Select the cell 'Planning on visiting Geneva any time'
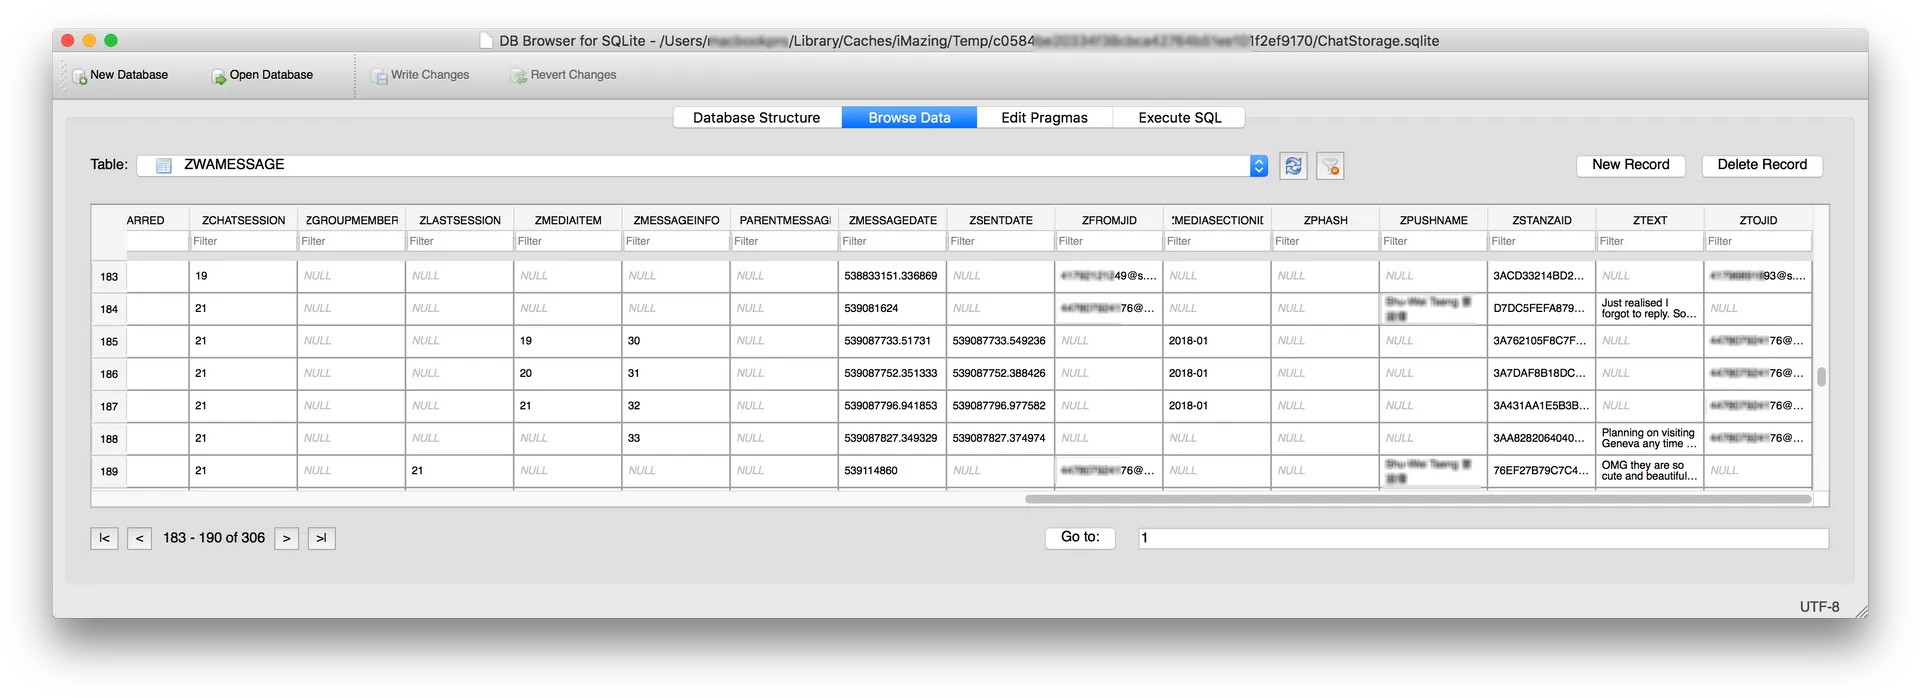Image resolution: width=1920 pixels, height=698 pixels. point(1650,438)
